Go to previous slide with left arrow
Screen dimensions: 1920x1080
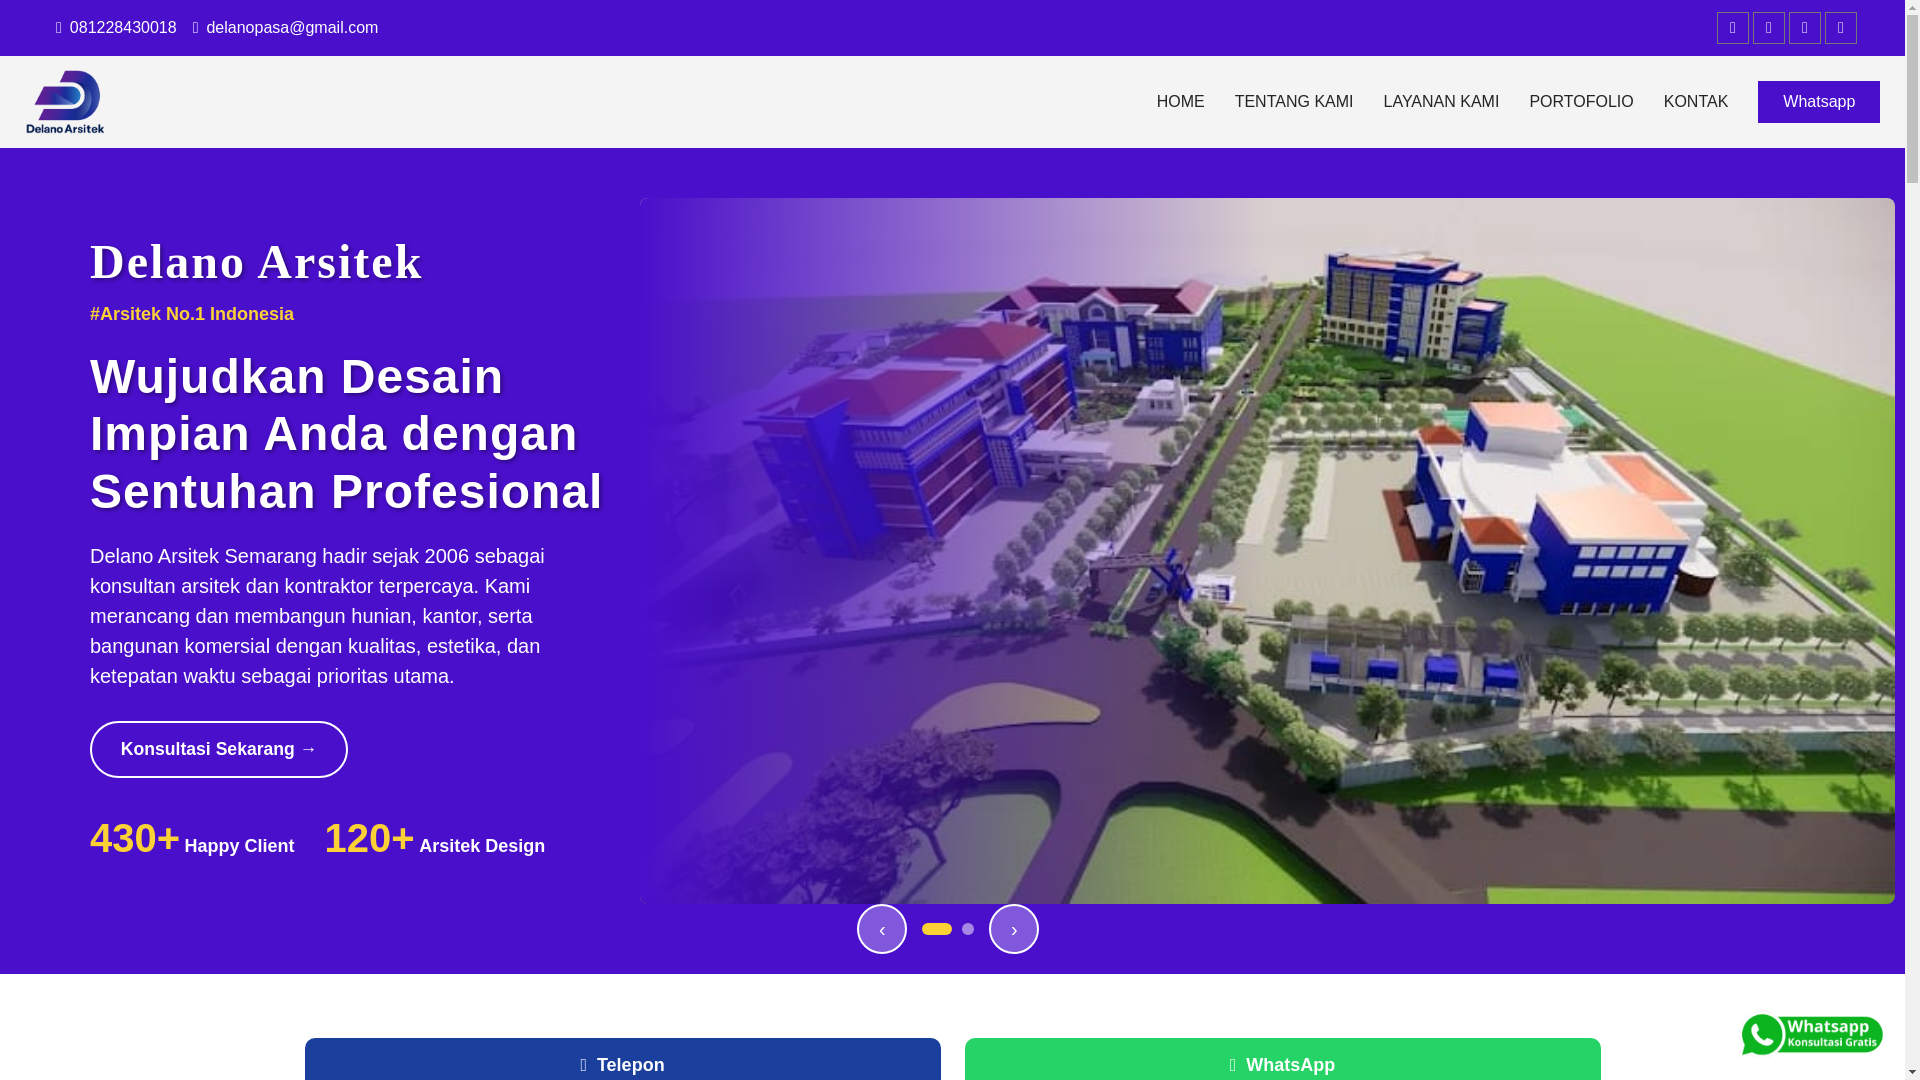(881, 929)
